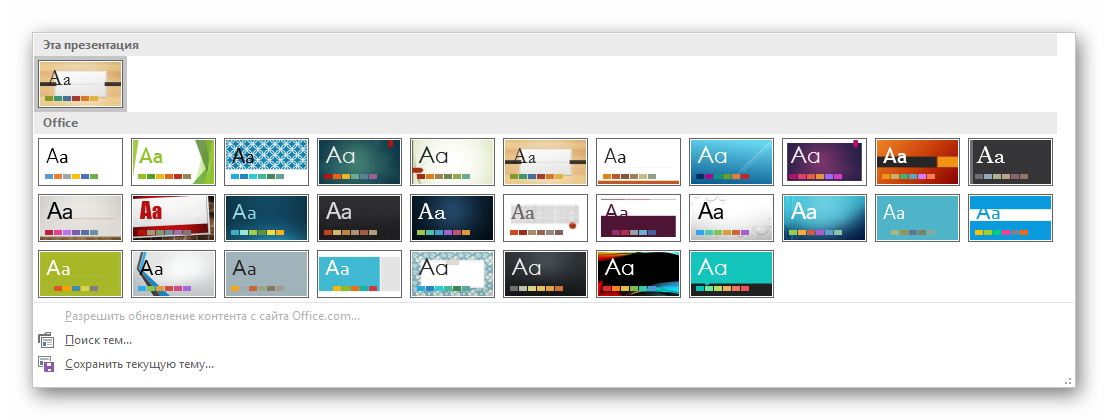Select the black theme with colorful streaks

tap(639, 274)
